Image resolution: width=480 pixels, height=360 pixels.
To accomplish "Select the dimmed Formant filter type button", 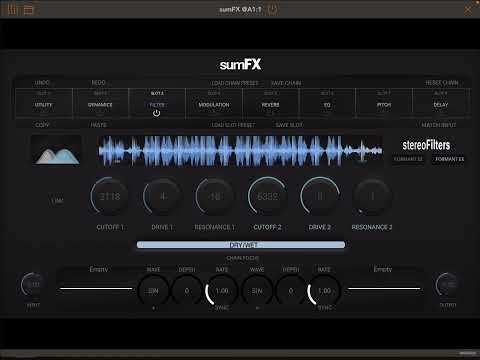I will click(408, 159).
